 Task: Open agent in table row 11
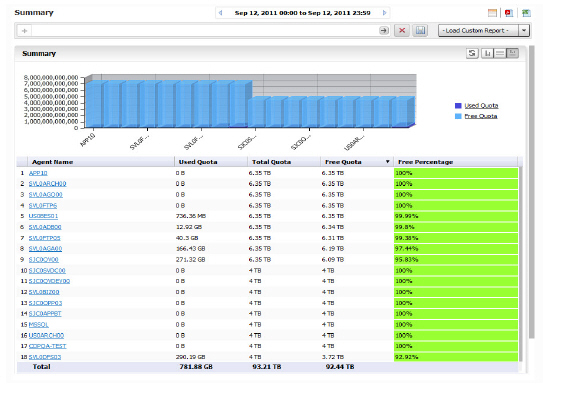pyautogui.click(x=49, y=281)
